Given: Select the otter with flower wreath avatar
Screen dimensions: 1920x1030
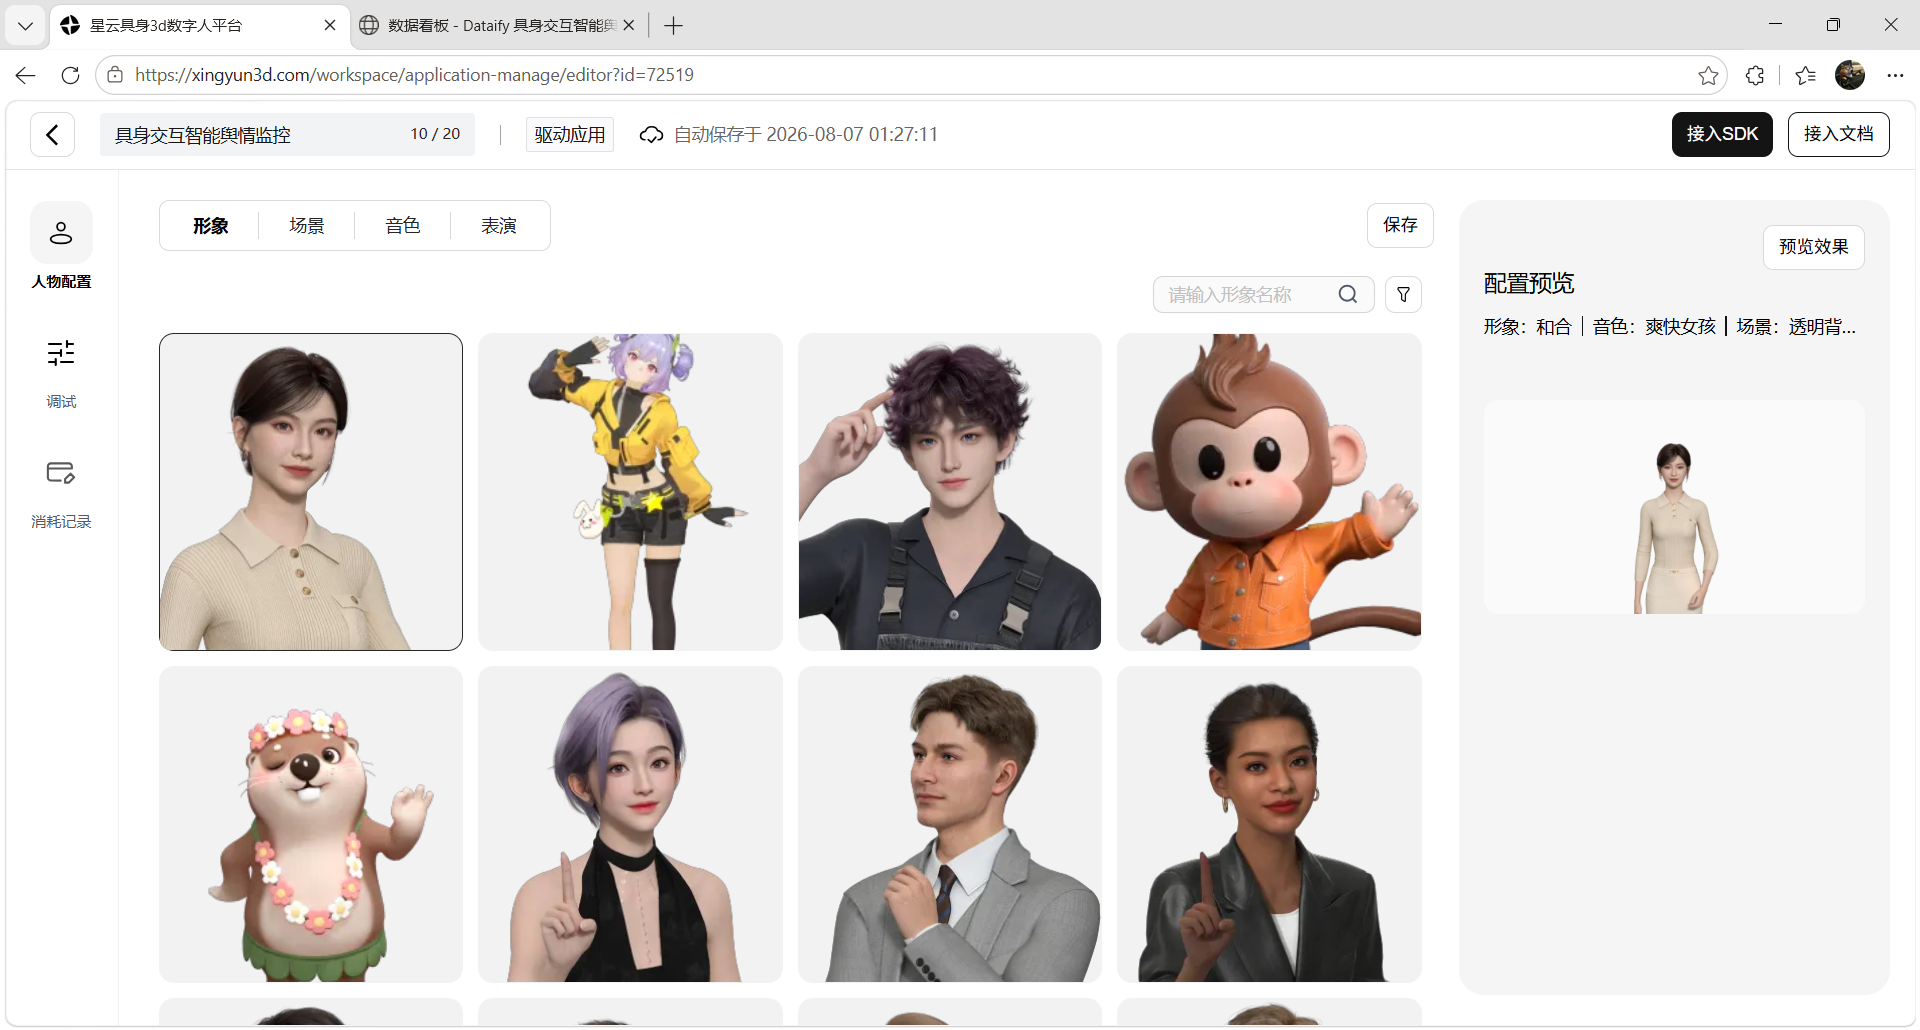Looking at the screenshot, I should tap(311, 824).
